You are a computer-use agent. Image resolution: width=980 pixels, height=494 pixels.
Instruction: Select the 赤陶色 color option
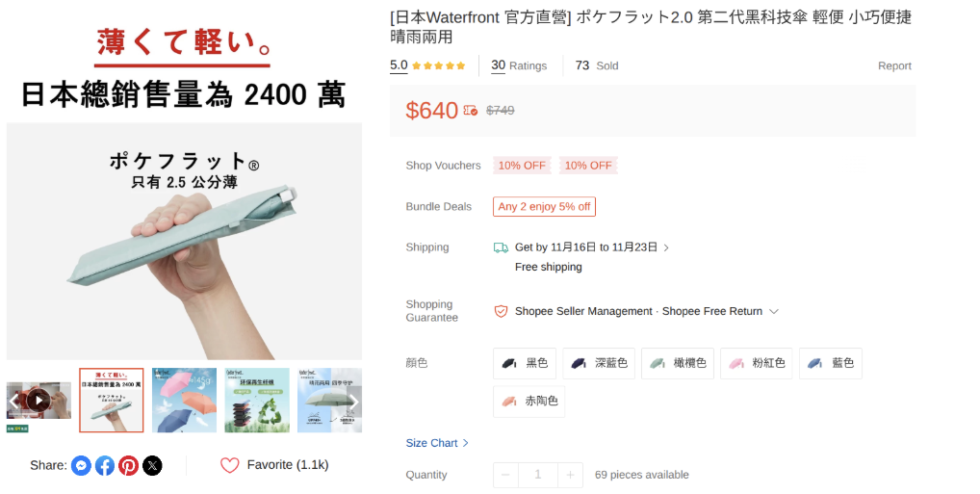coord(531,401)
